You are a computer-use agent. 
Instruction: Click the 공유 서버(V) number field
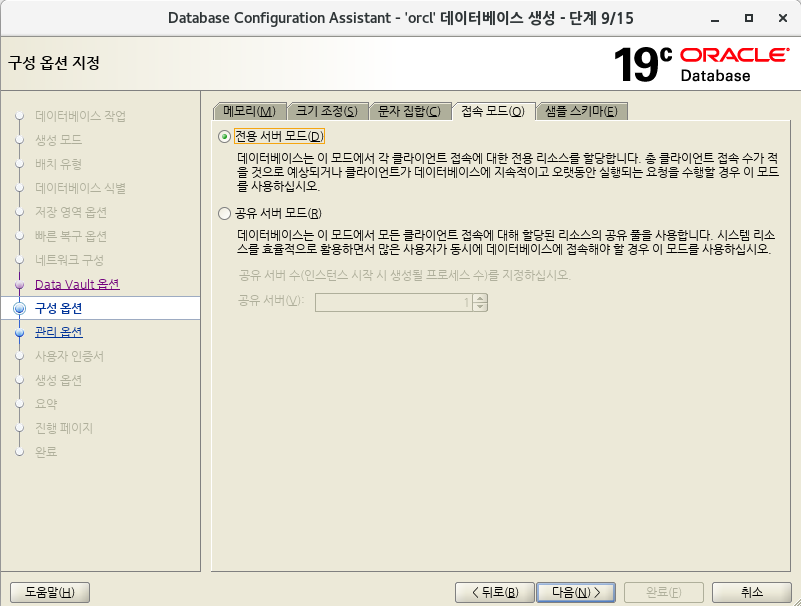[394, 302]
